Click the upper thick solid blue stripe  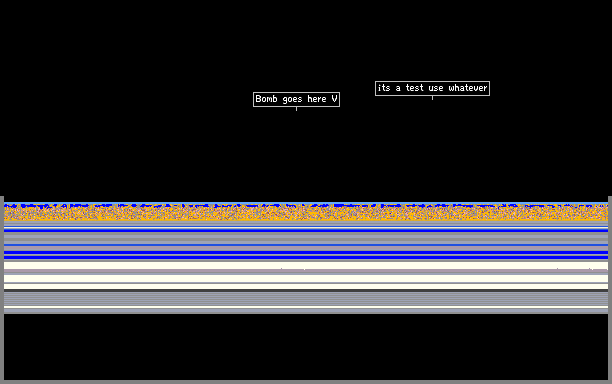[x=306, y=230]
